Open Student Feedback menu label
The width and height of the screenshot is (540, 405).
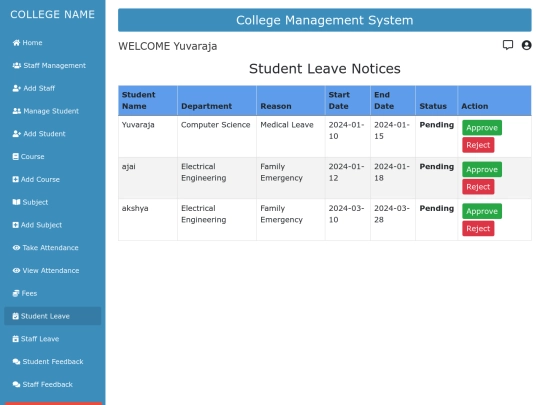click(53, 362)
